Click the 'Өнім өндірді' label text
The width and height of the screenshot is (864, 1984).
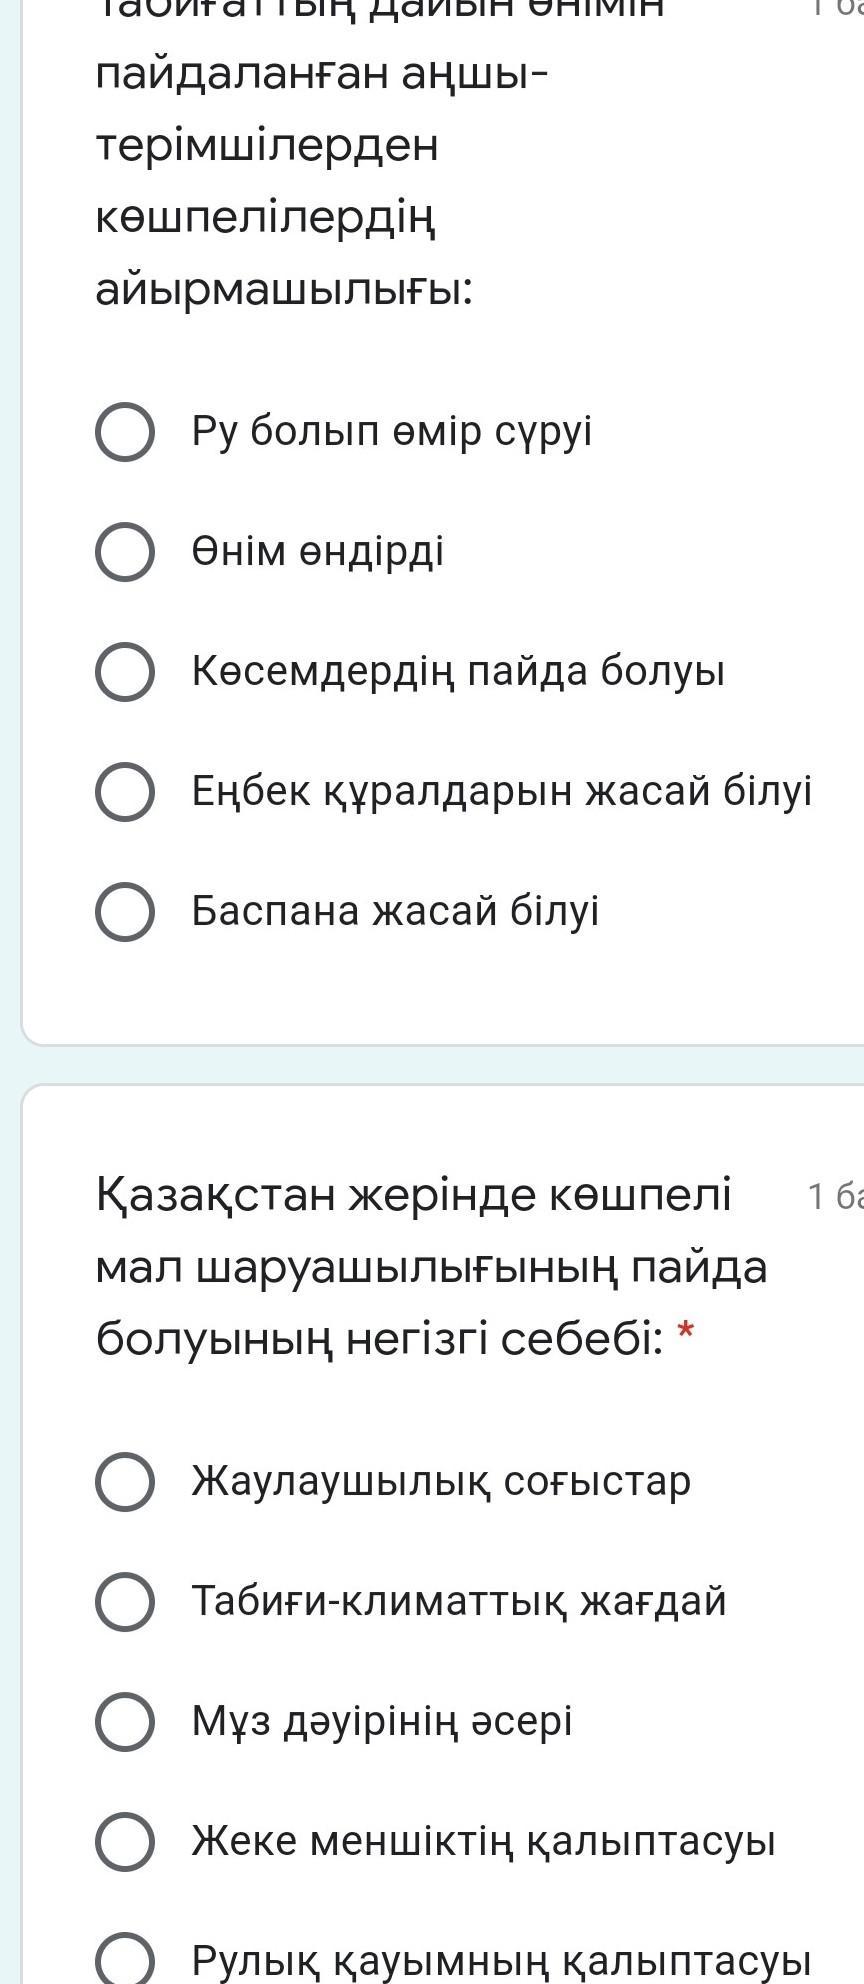tap(318, 552)
